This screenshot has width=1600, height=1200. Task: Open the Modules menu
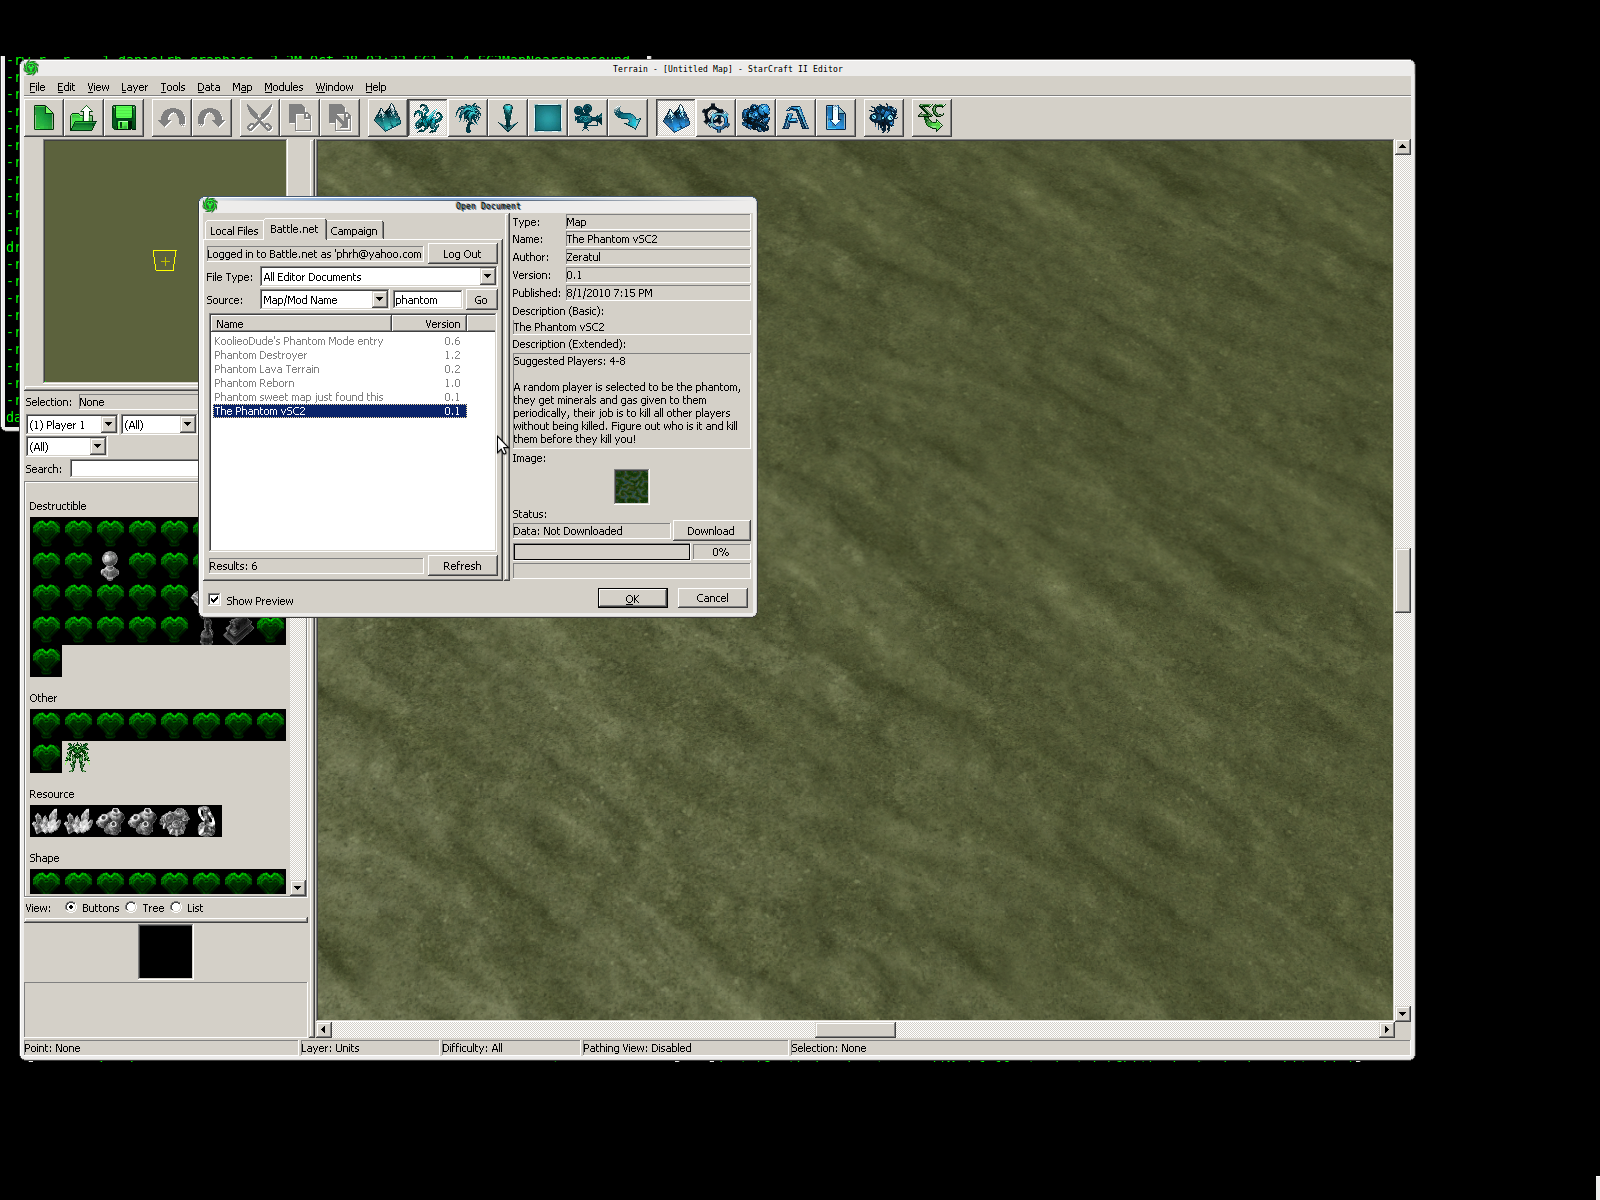tap(283, 87)
